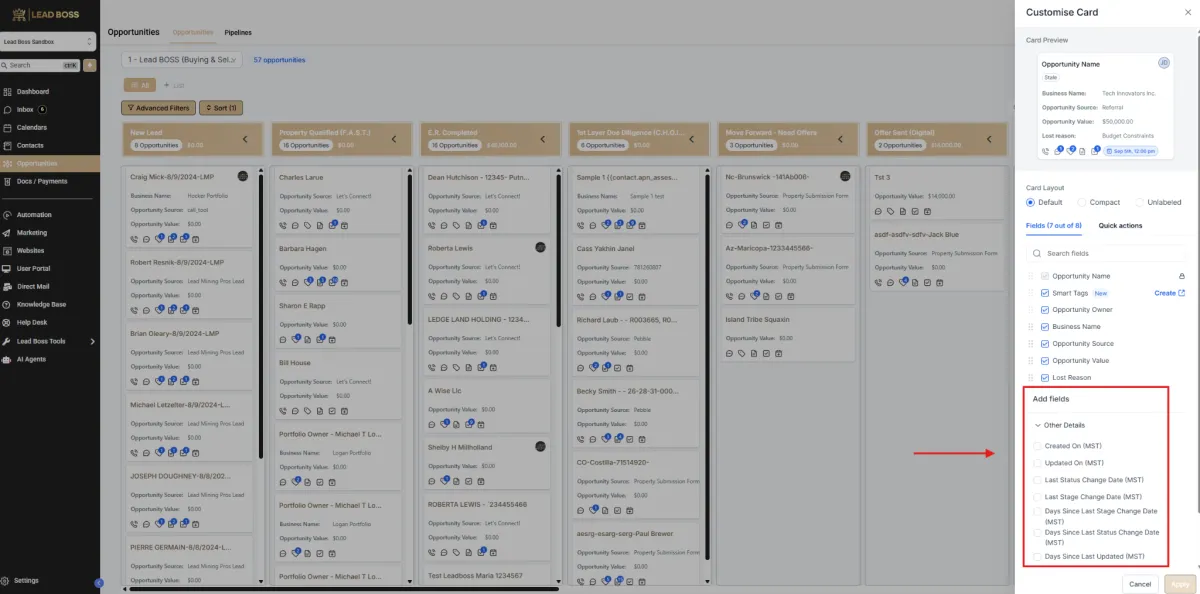Check Last Status Change Date (MST)
This screenshot has height=594, width=1200.
tap(1038, 480)
